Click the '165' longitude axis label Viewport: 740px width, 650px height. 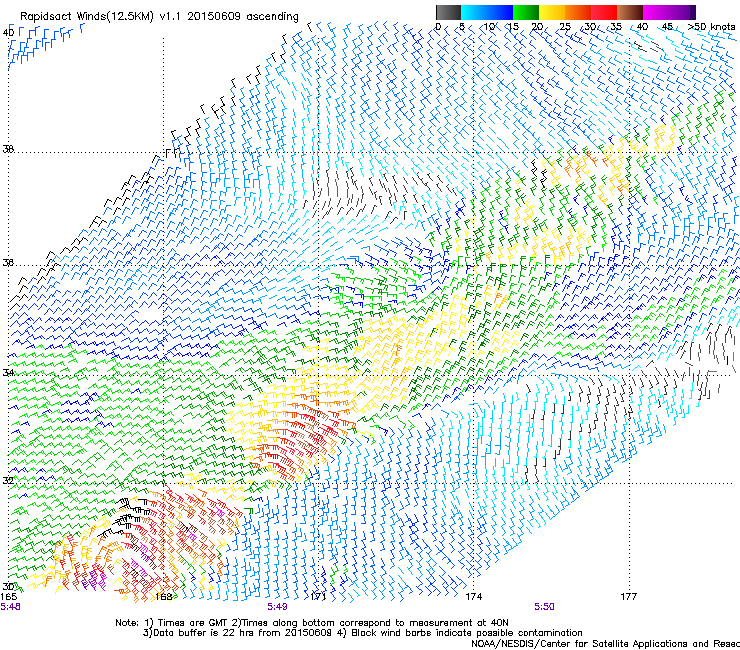pyautogui.click(x=8, y=596)
